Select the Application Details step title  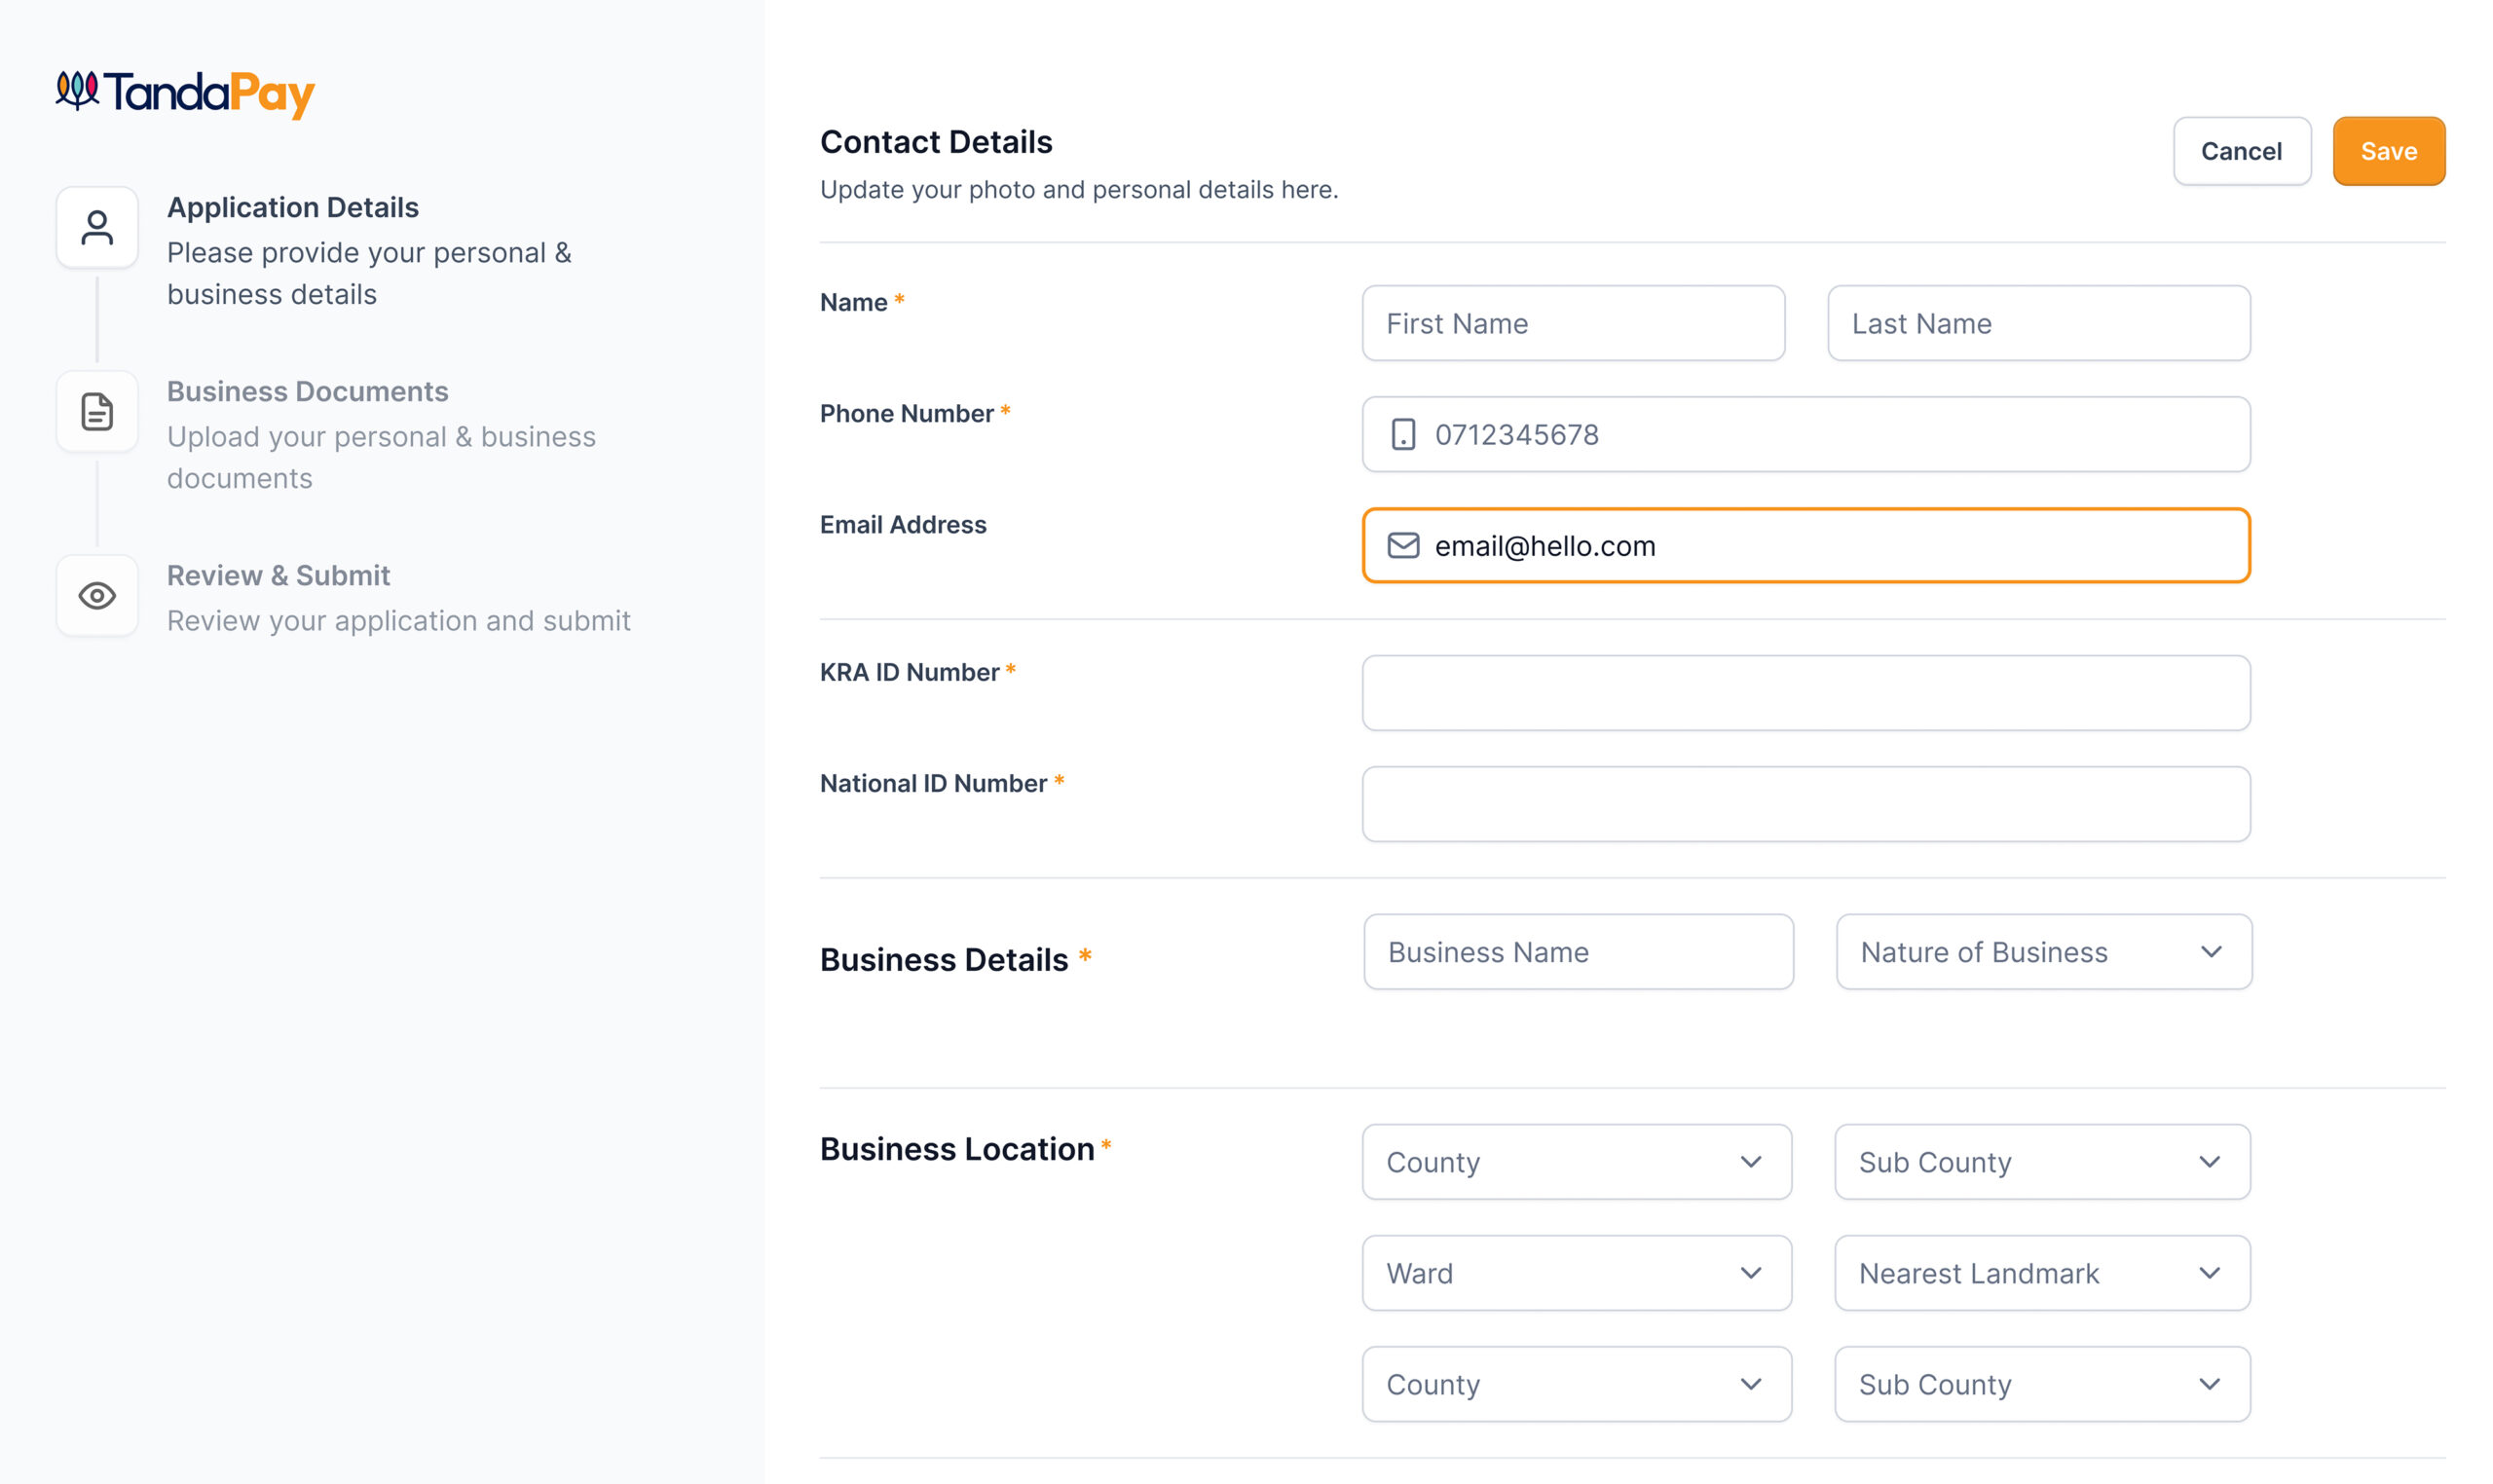pyautogui.click(x=292, y=207)
